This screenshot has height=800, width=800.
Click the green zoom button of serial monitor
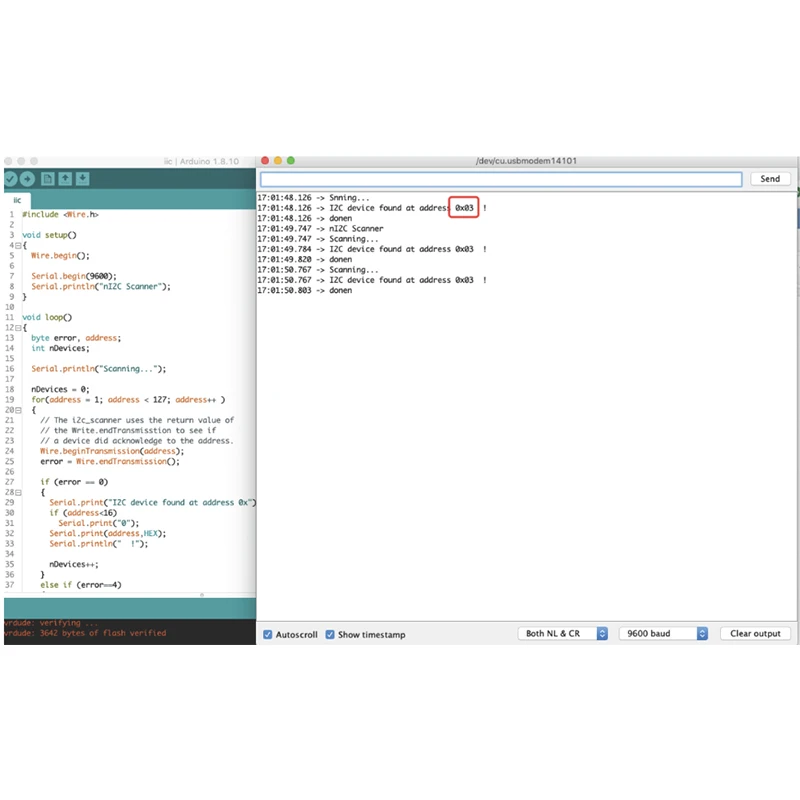[290, 161]
